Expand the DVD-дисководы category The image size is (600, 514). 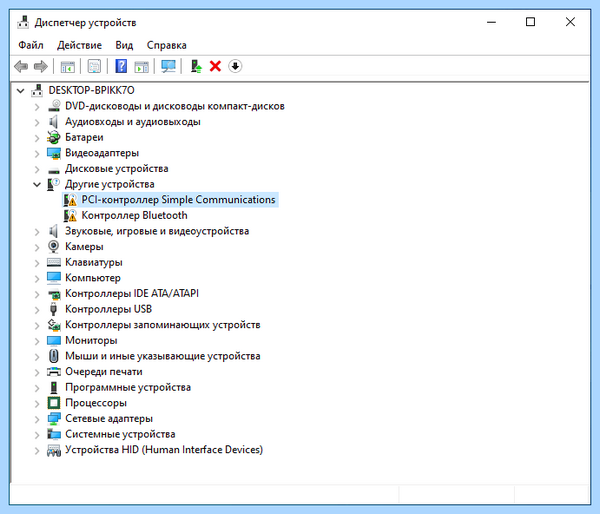37,106
